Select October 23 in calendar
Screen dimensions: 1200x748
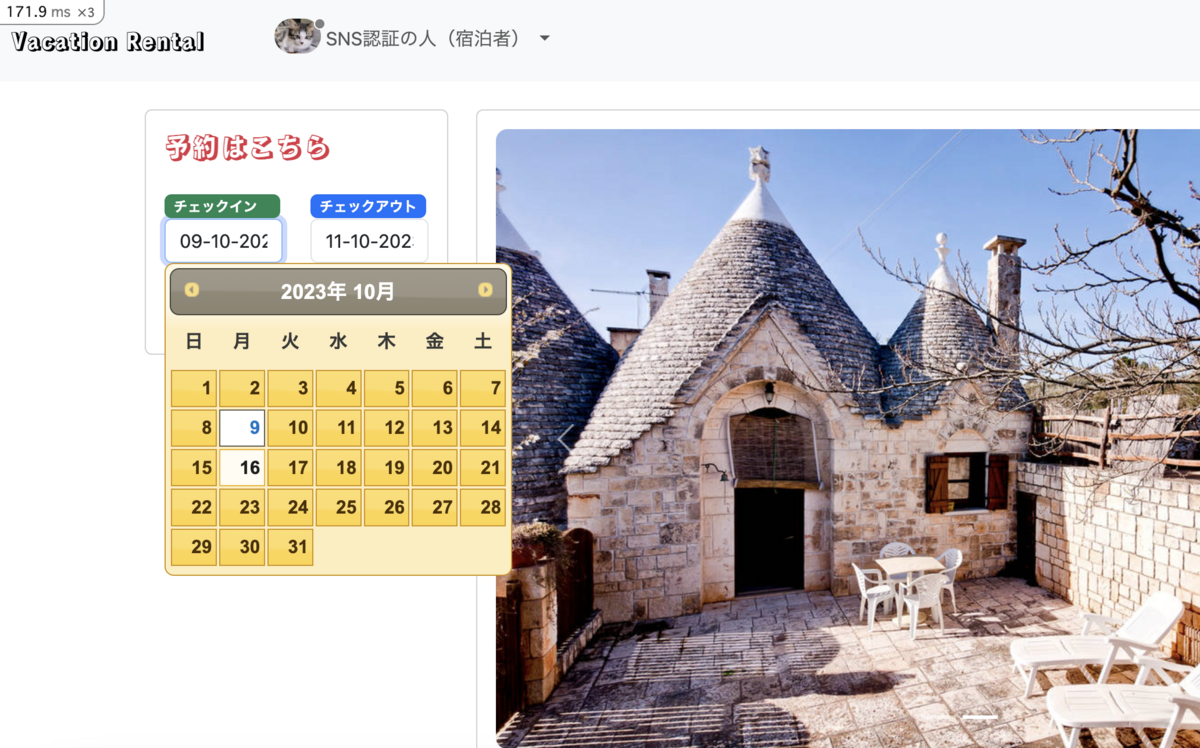coord(242,507)
